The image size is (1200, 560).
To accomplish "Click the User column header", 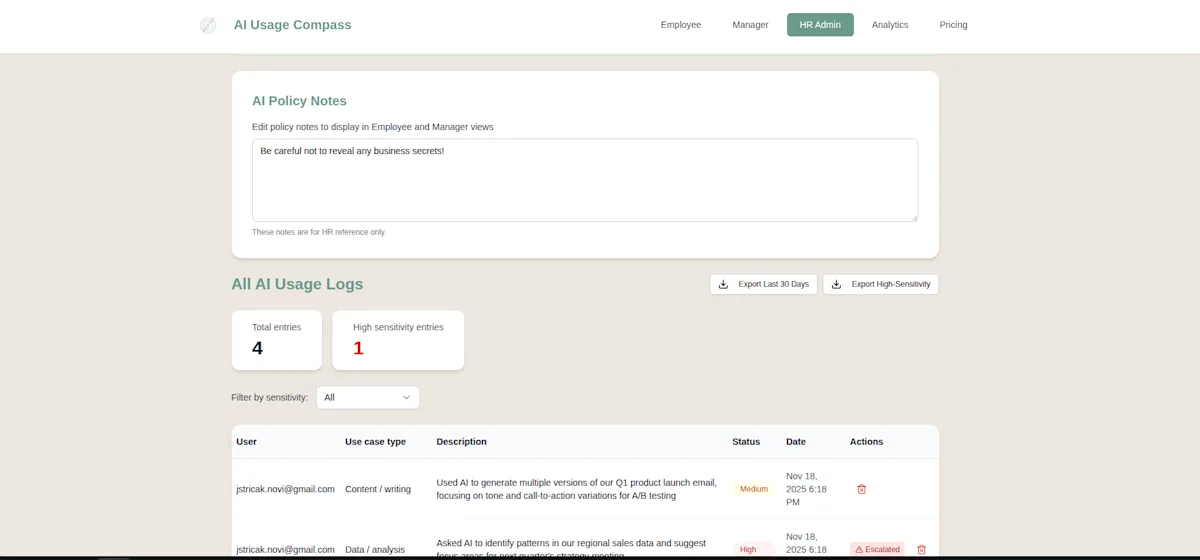I will click(247, 441).
